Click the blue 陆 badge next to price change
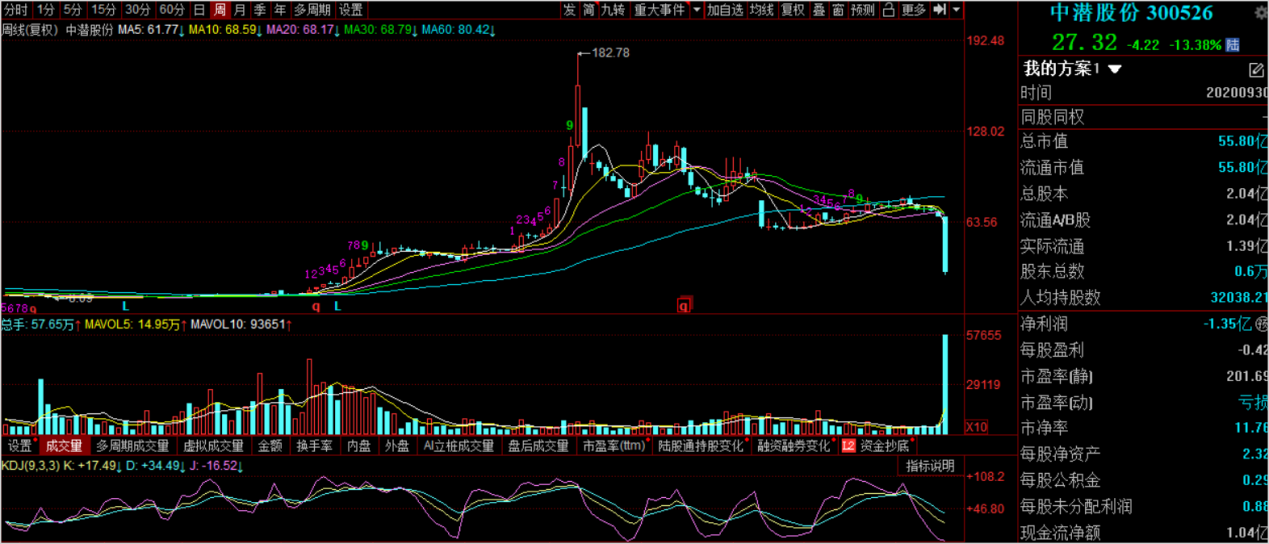The height and width of the screenshot is (544, 1269). [x=1233, y=44]
